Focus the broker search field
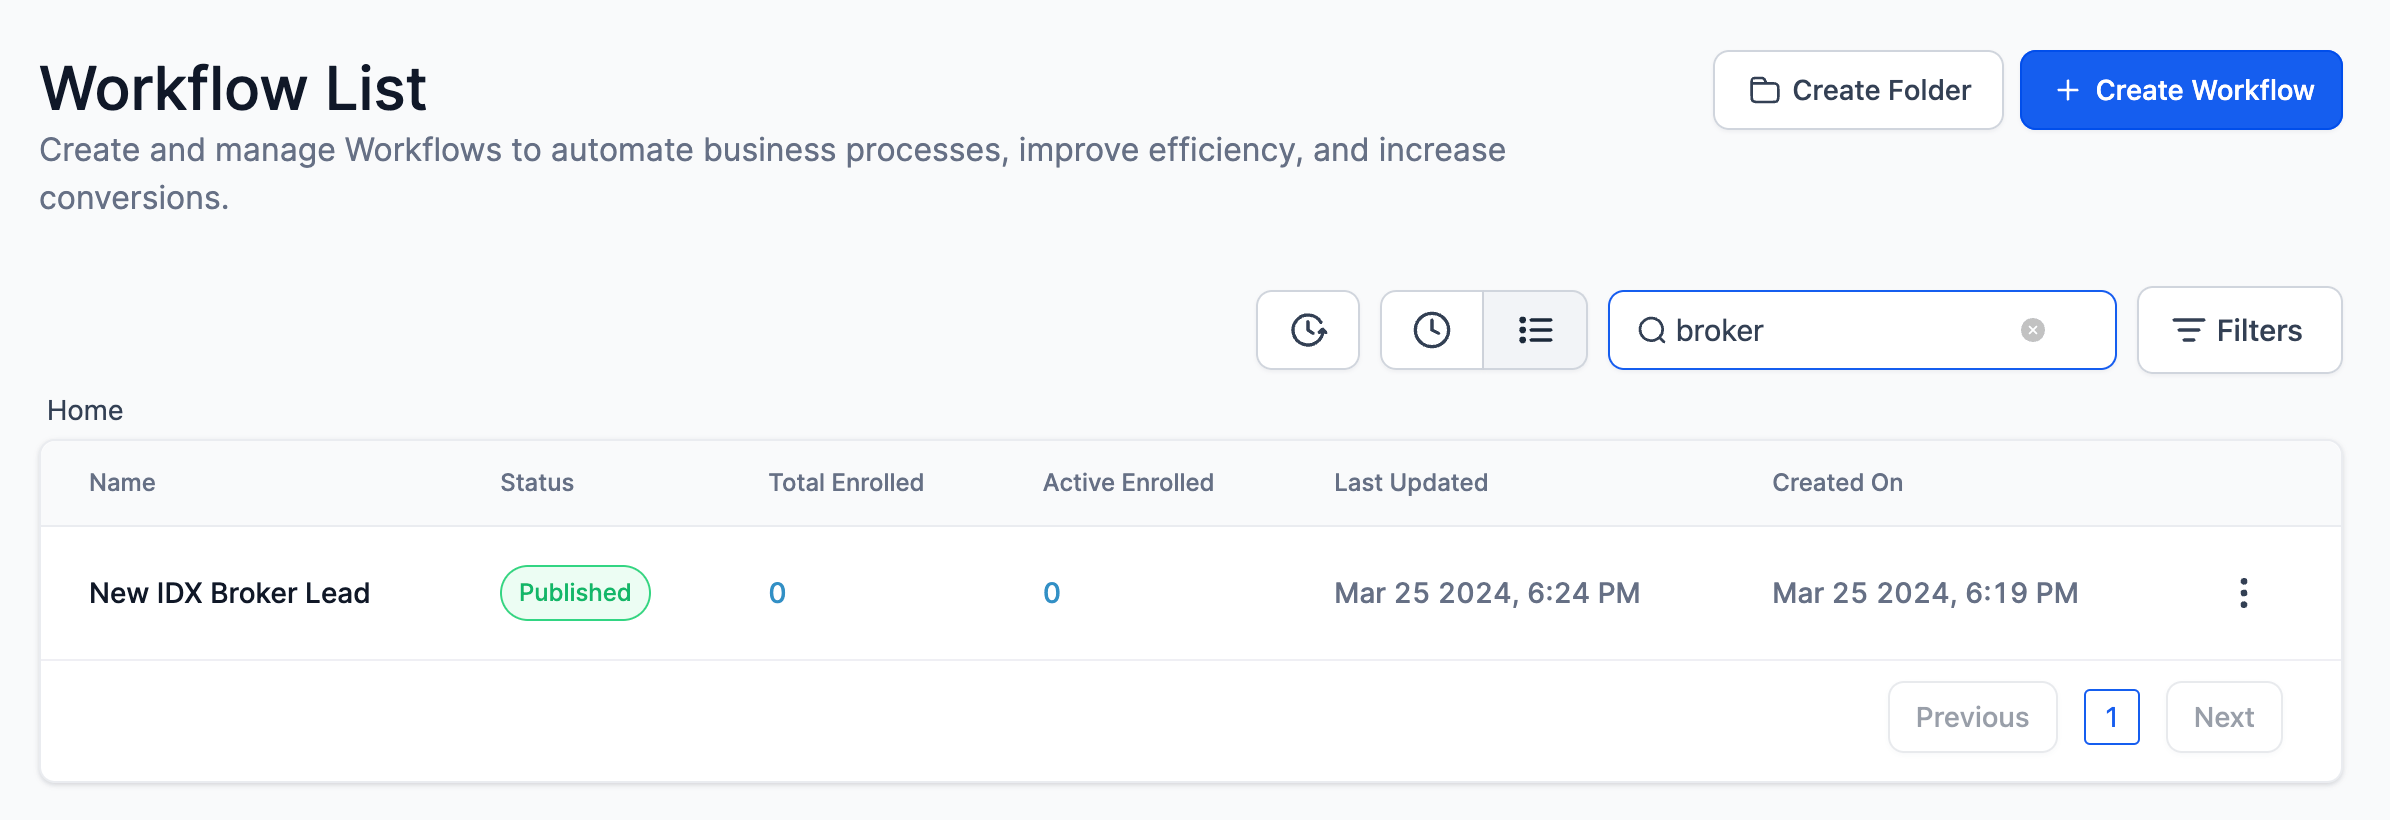This screenshot has width=2390, height=820. coord(1840,330)
